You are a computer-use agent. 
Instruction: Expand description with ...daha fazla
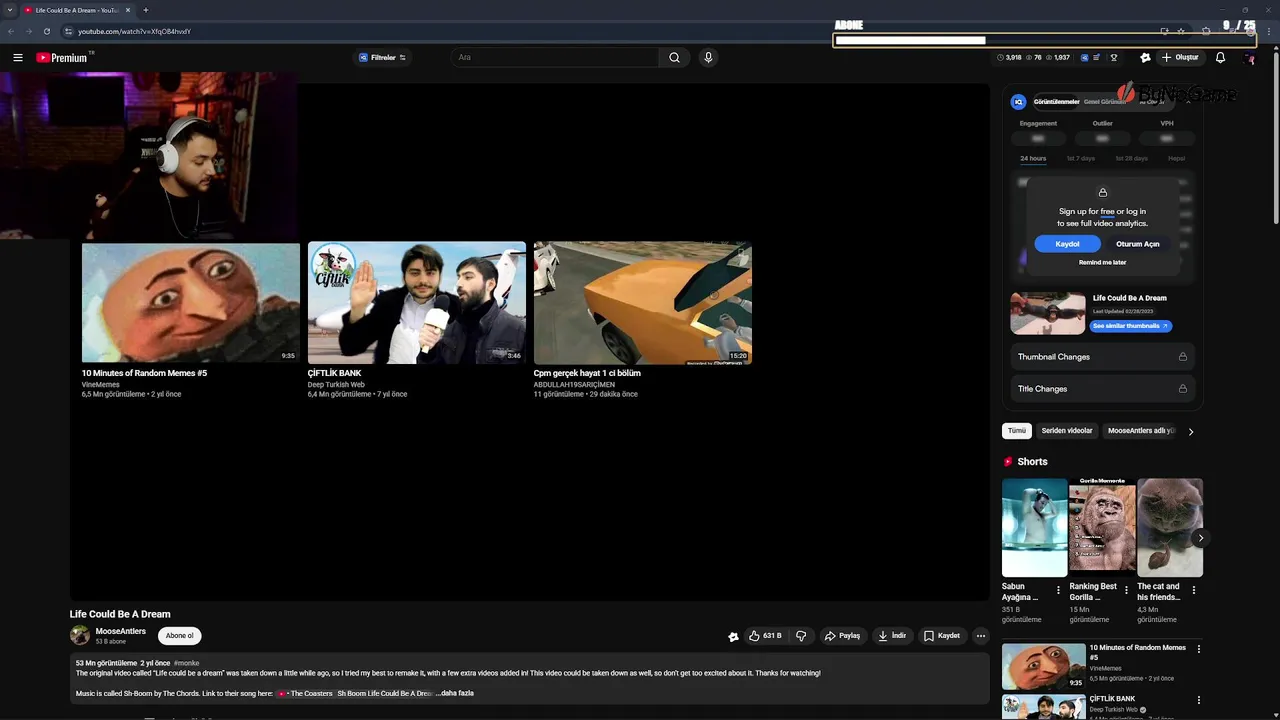pyautogui.click(x=455, y=693)
